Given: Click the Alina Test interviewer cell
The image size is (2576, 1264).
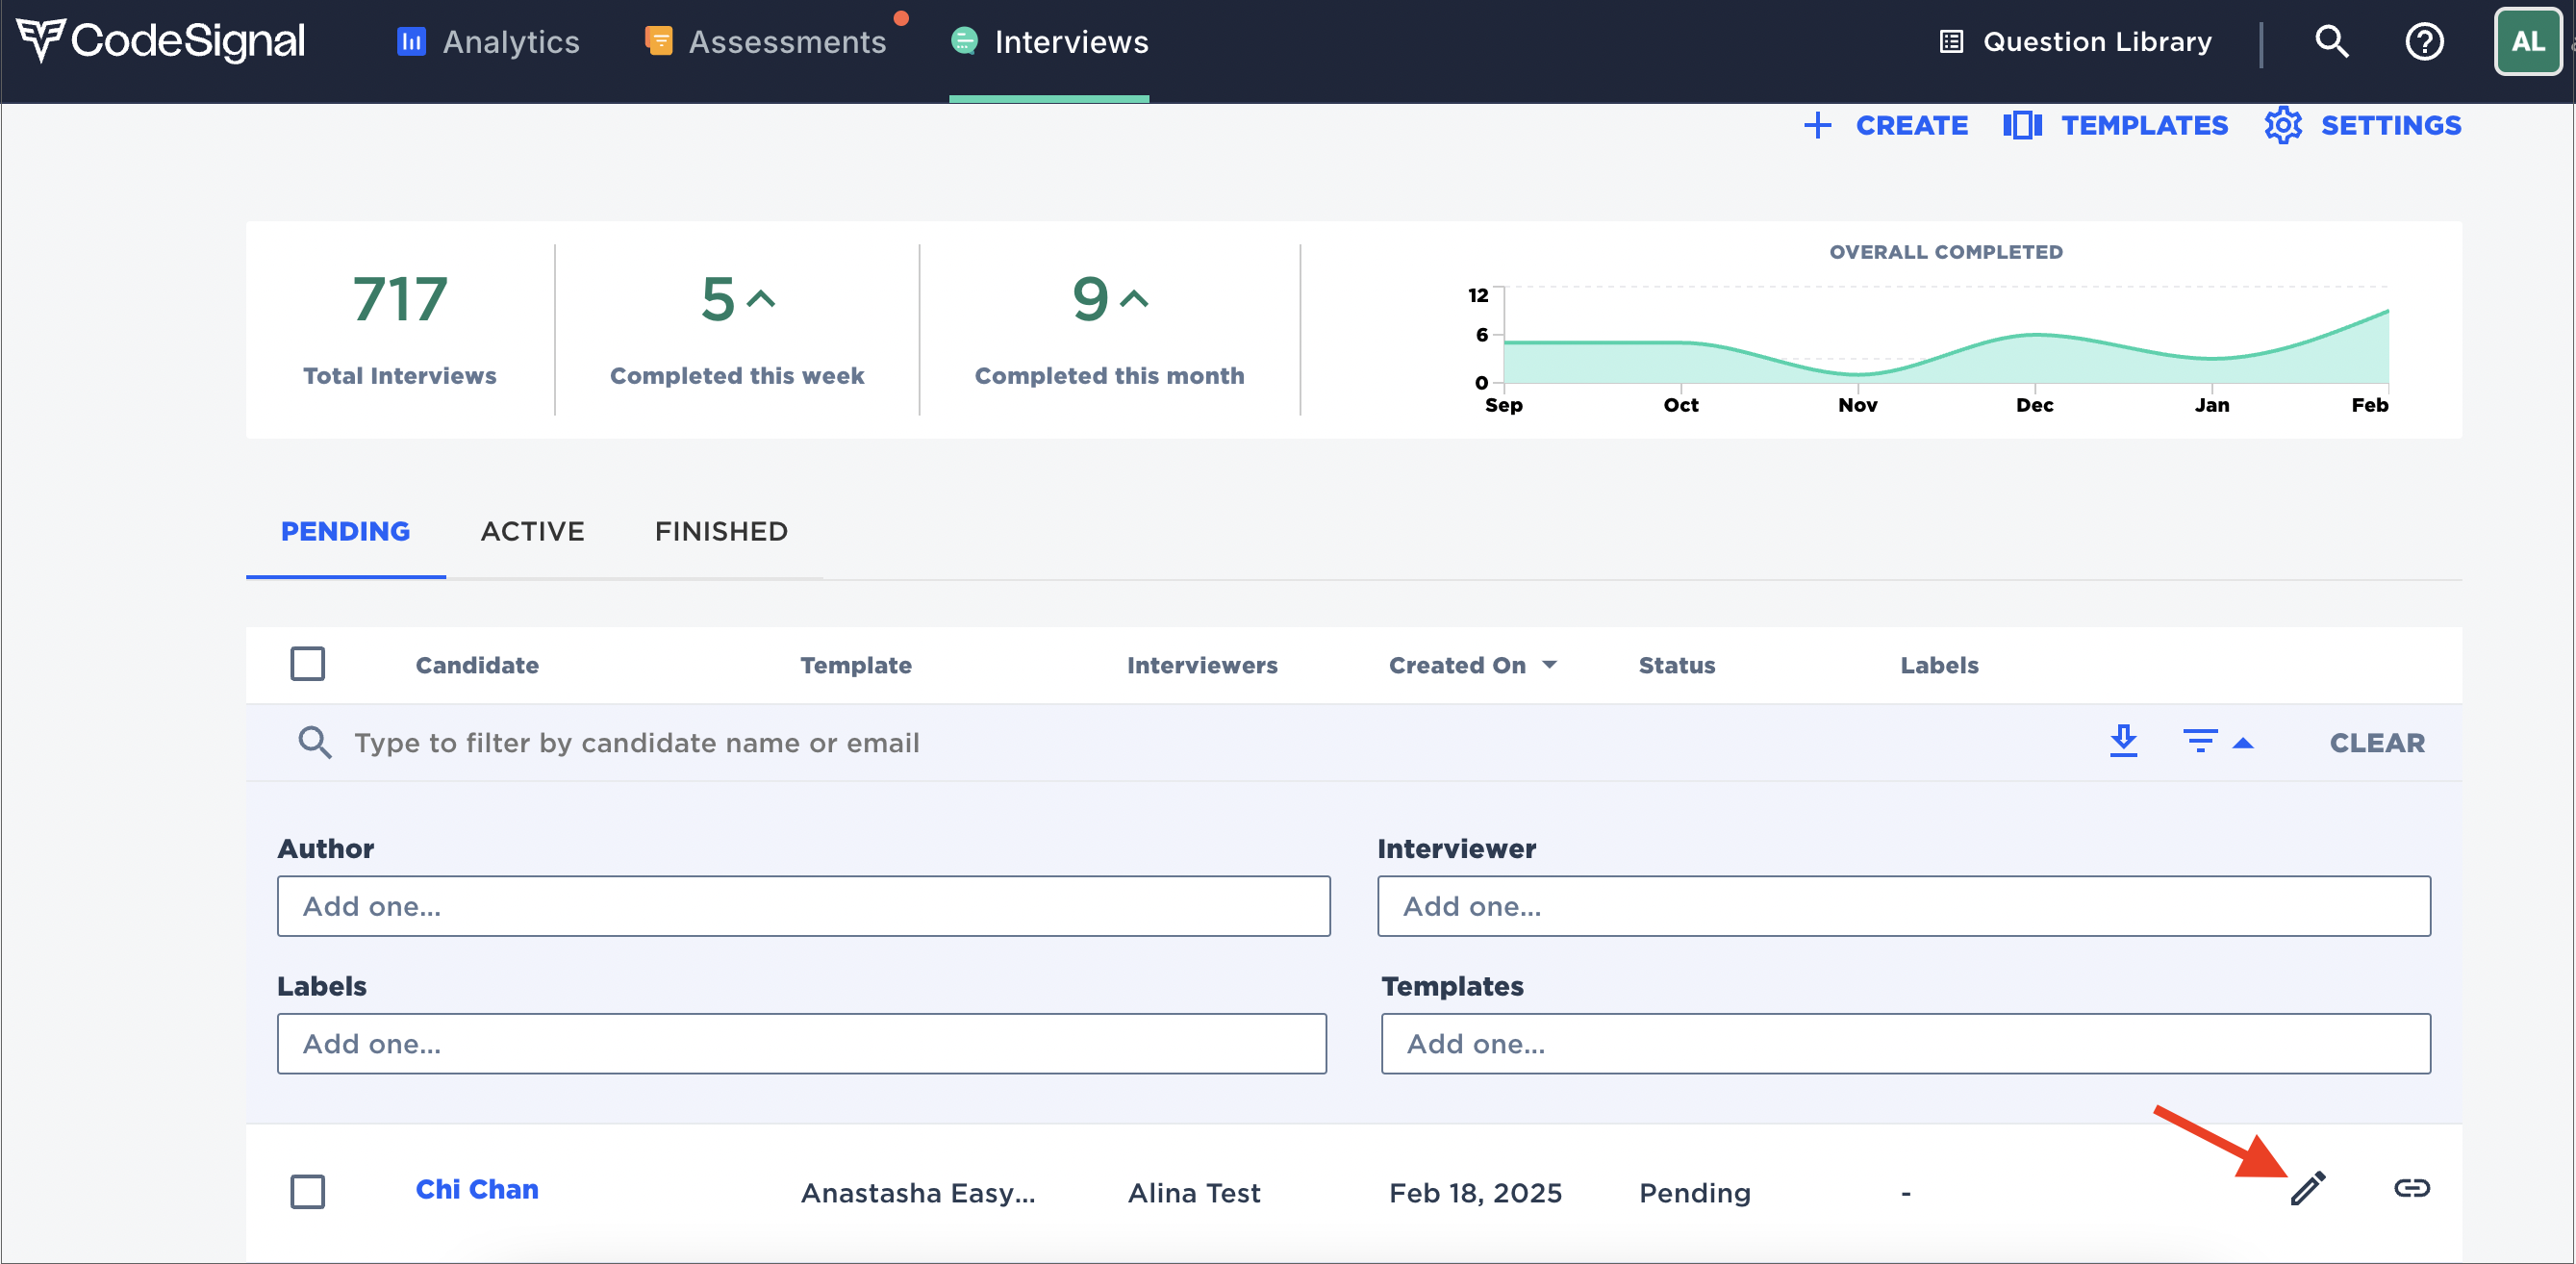Looking at the screenshot, I should point(1194,1192).
